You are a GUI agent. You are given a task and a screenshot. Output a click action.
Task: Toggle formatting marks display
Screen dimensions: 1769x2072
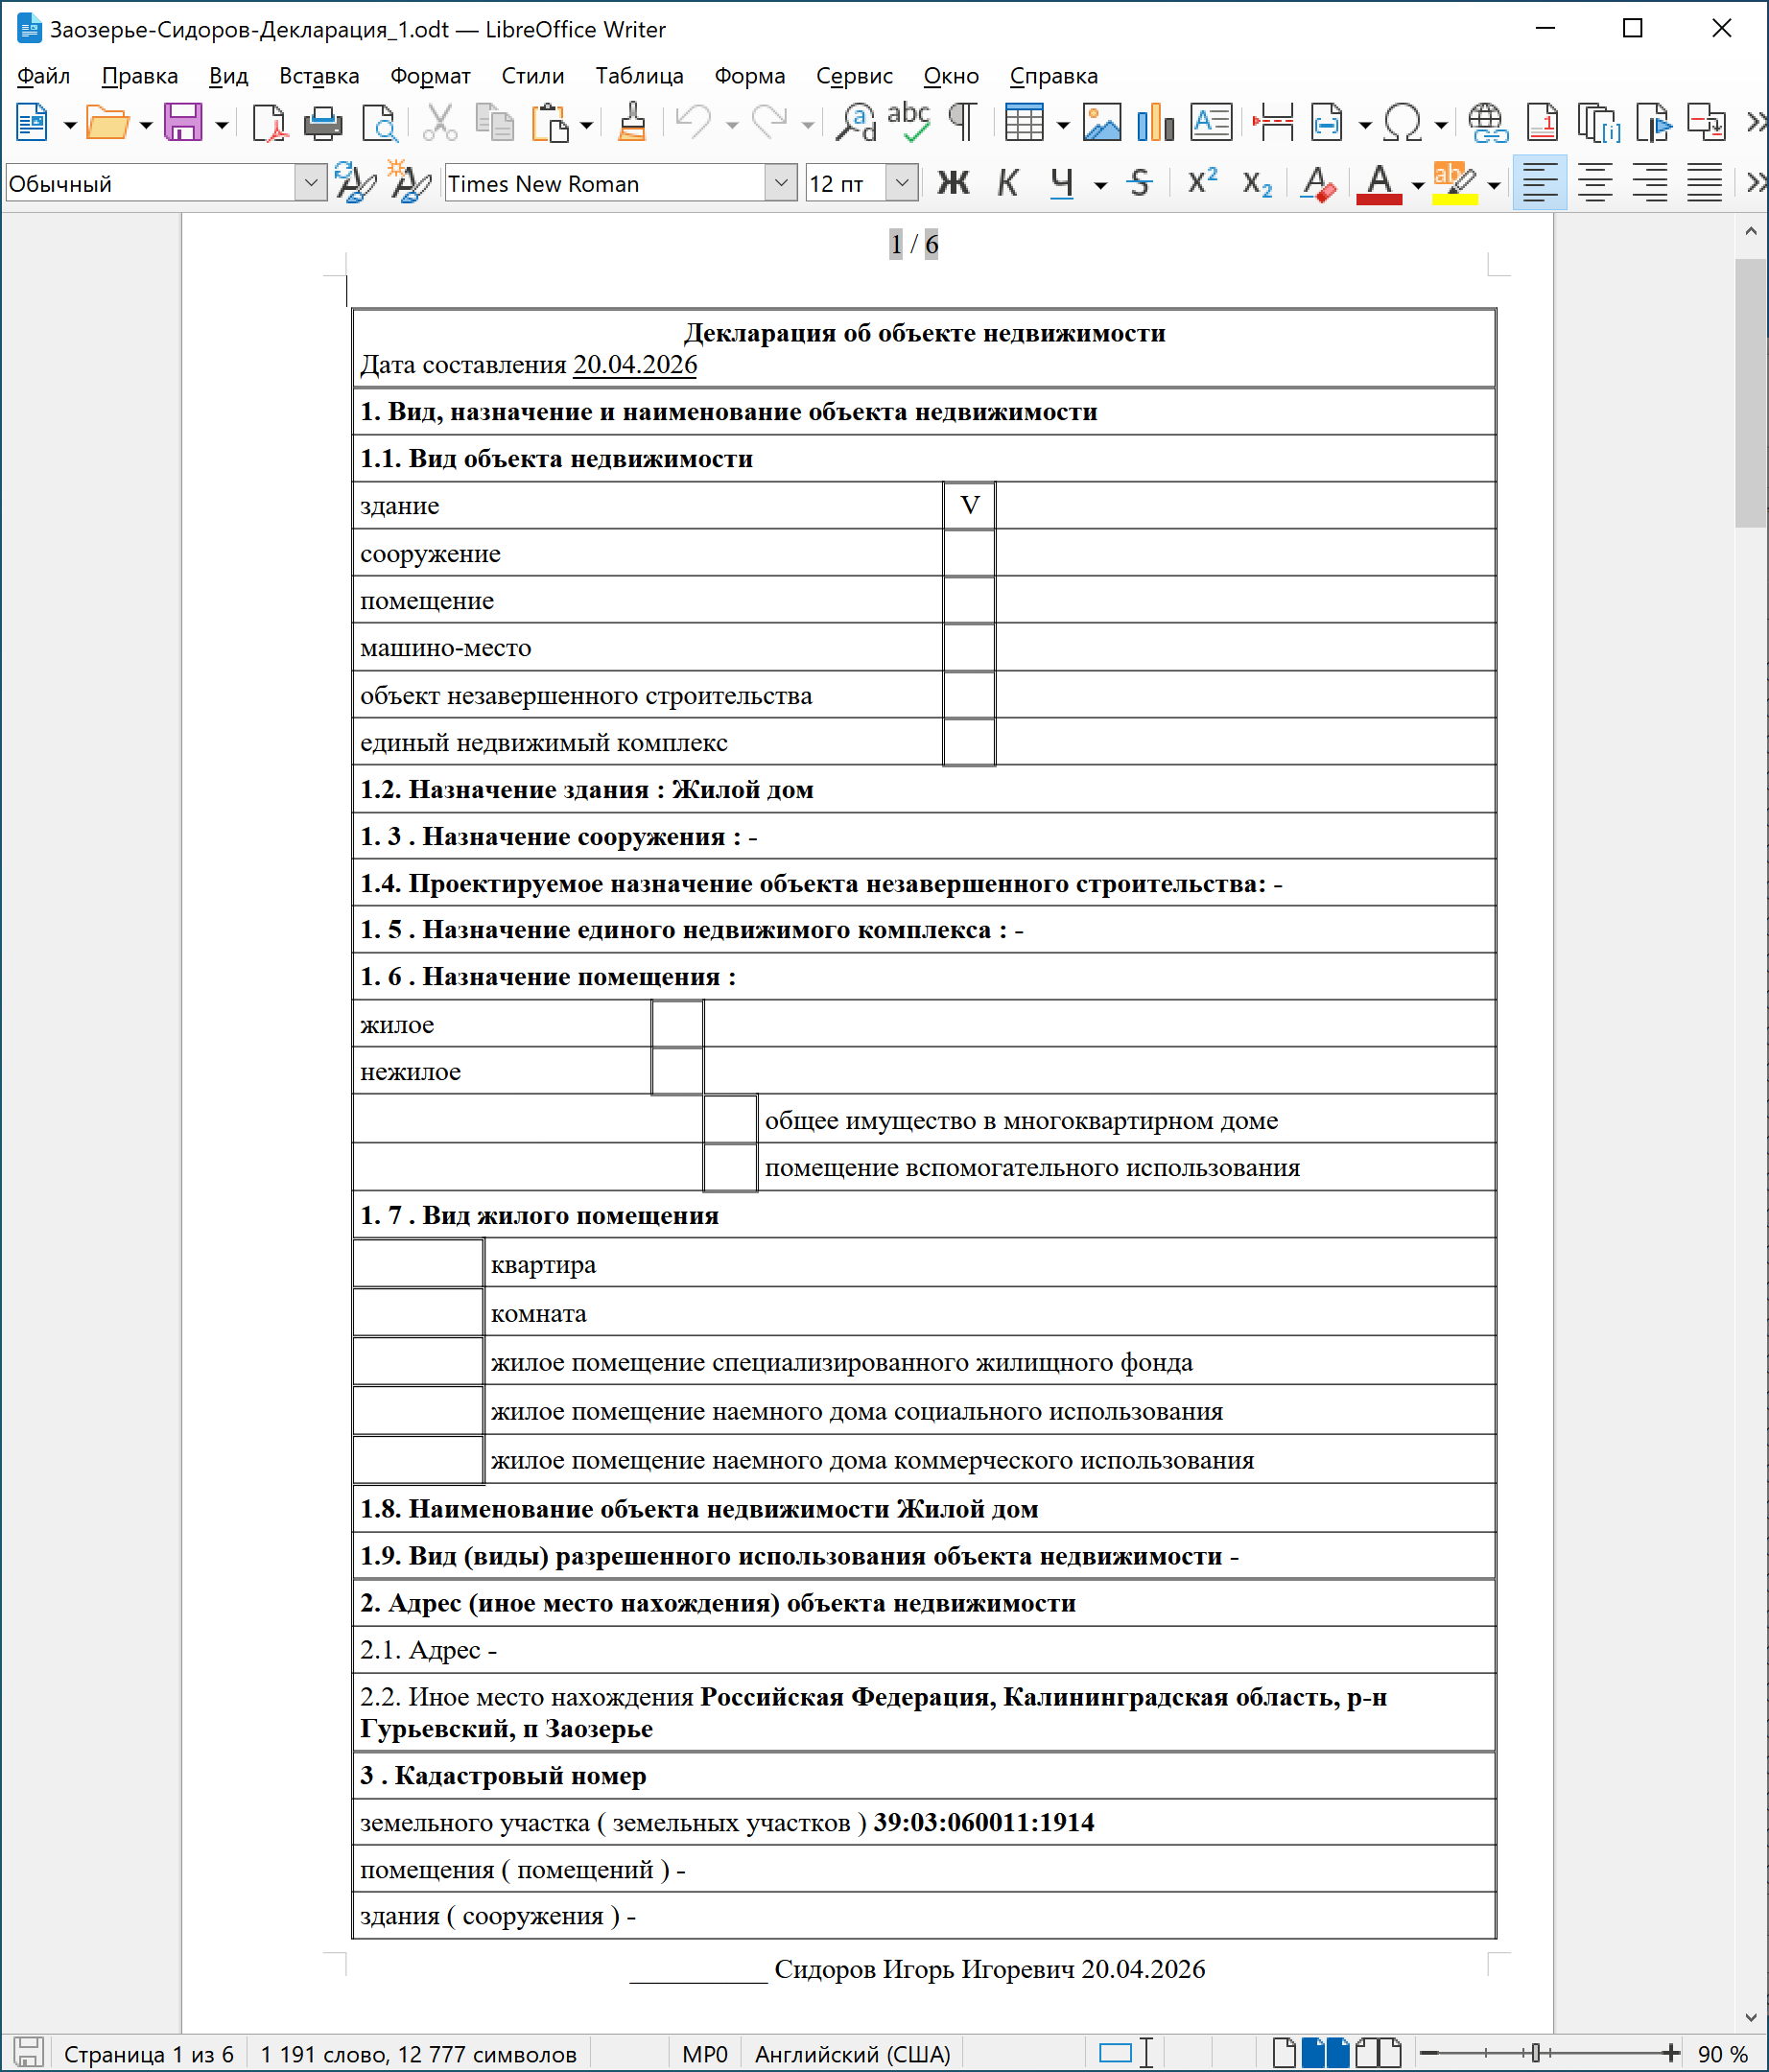tap(963, 123)
